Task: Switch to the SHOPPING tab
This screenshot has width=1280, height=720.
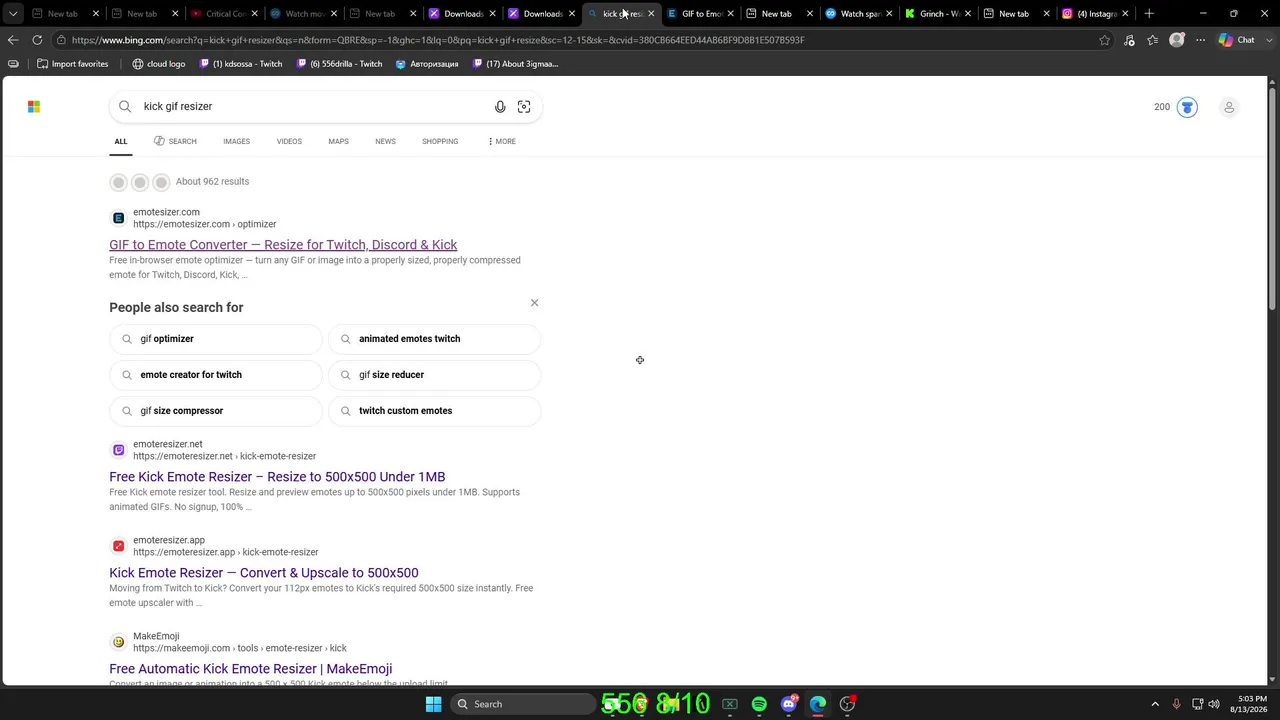Action: 440,141
